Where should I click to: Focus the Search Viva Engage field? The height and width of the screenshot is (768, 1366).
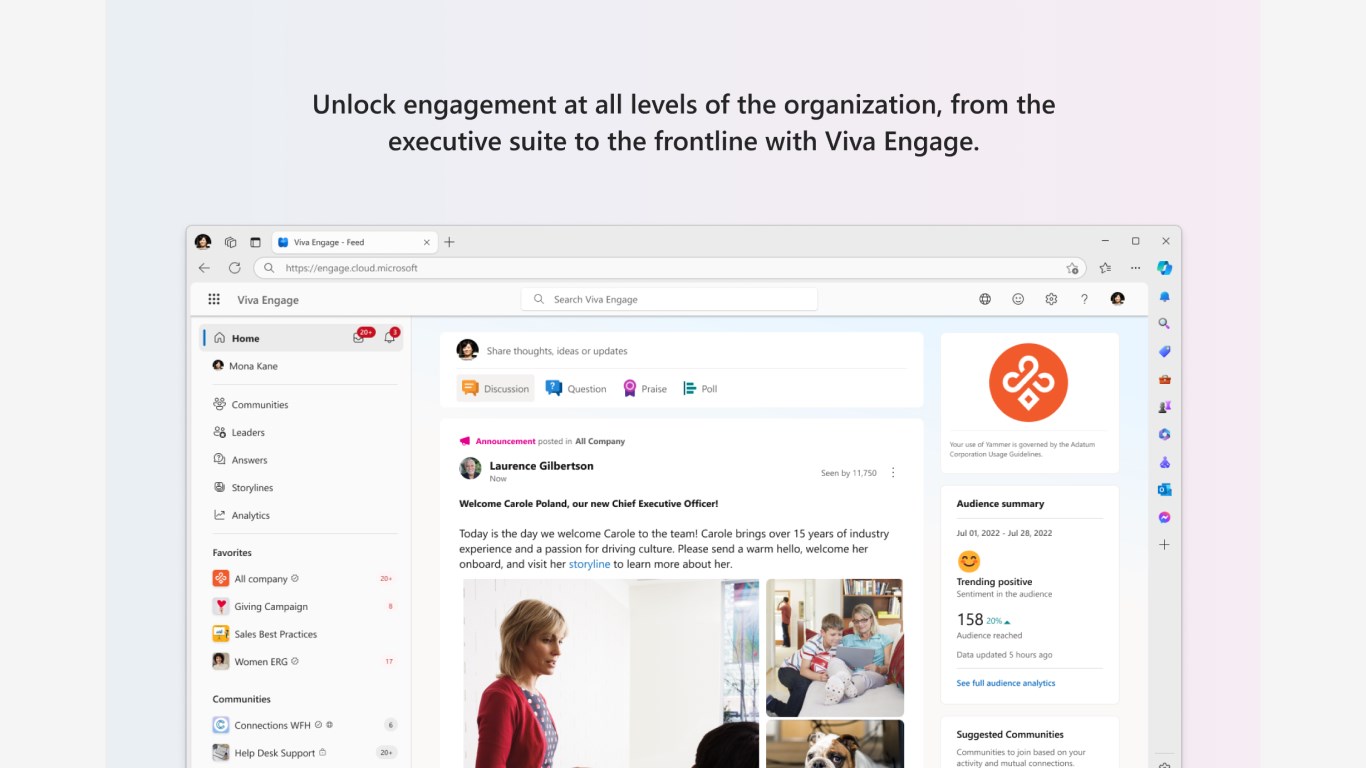669,299
